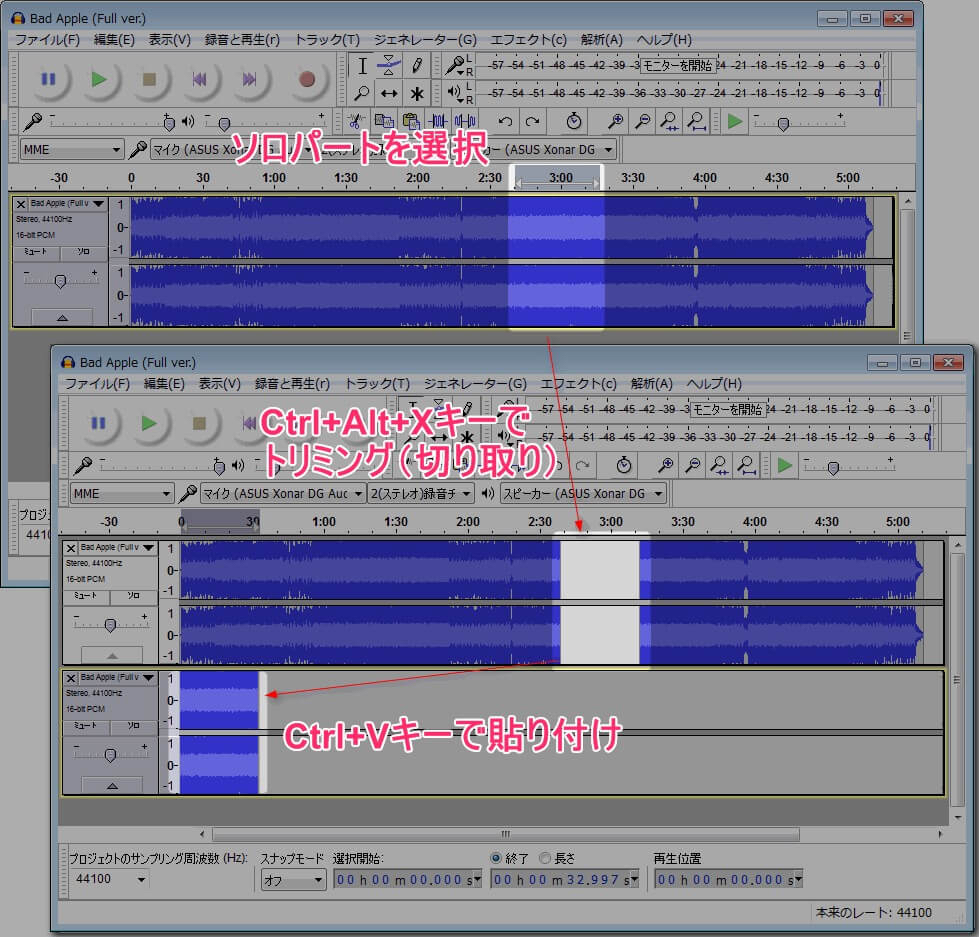Open MME host dropdown in front window
The width and height of the screenshot is (979, 937).
coord(122,494)
